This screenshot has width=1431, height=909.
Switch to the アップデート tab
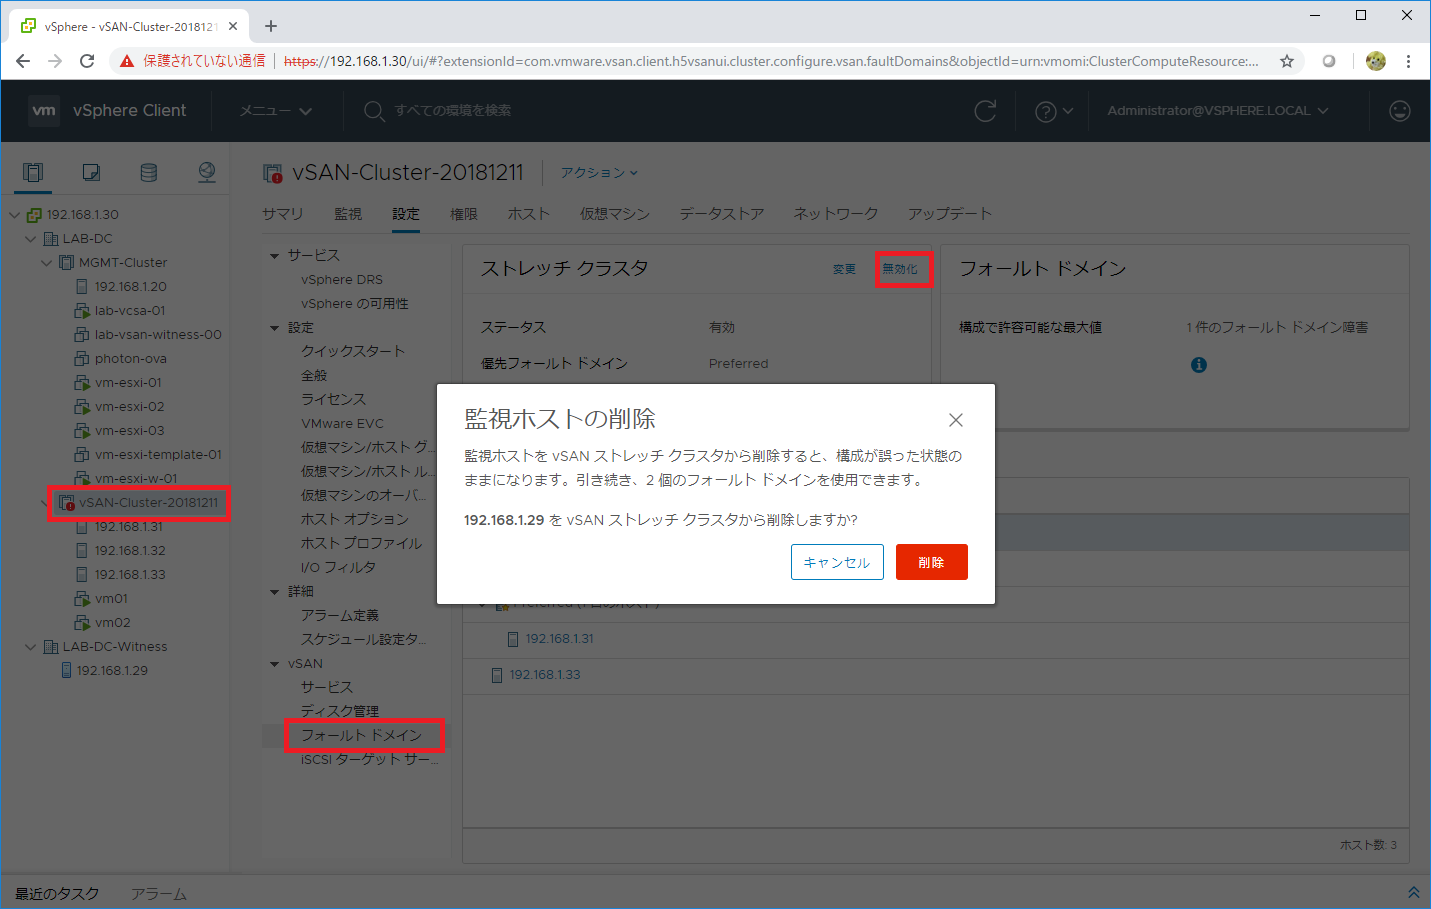(x=950, y=214)
